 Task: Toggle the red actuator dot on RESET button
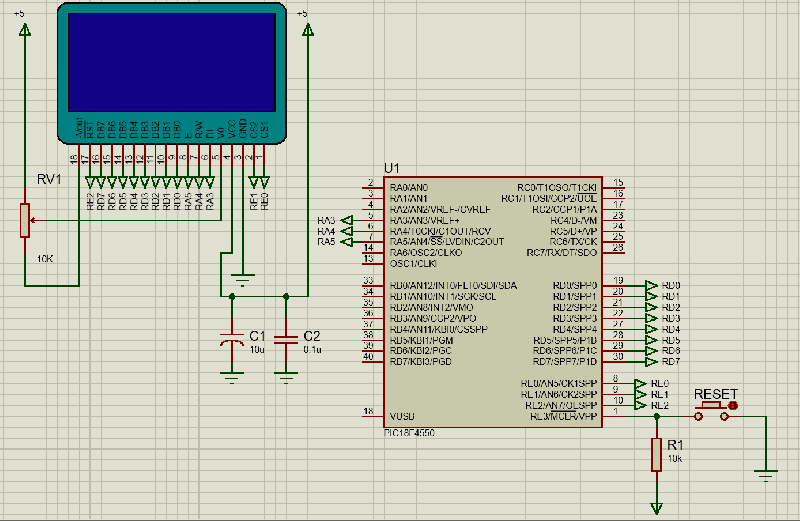pos(733,406)
